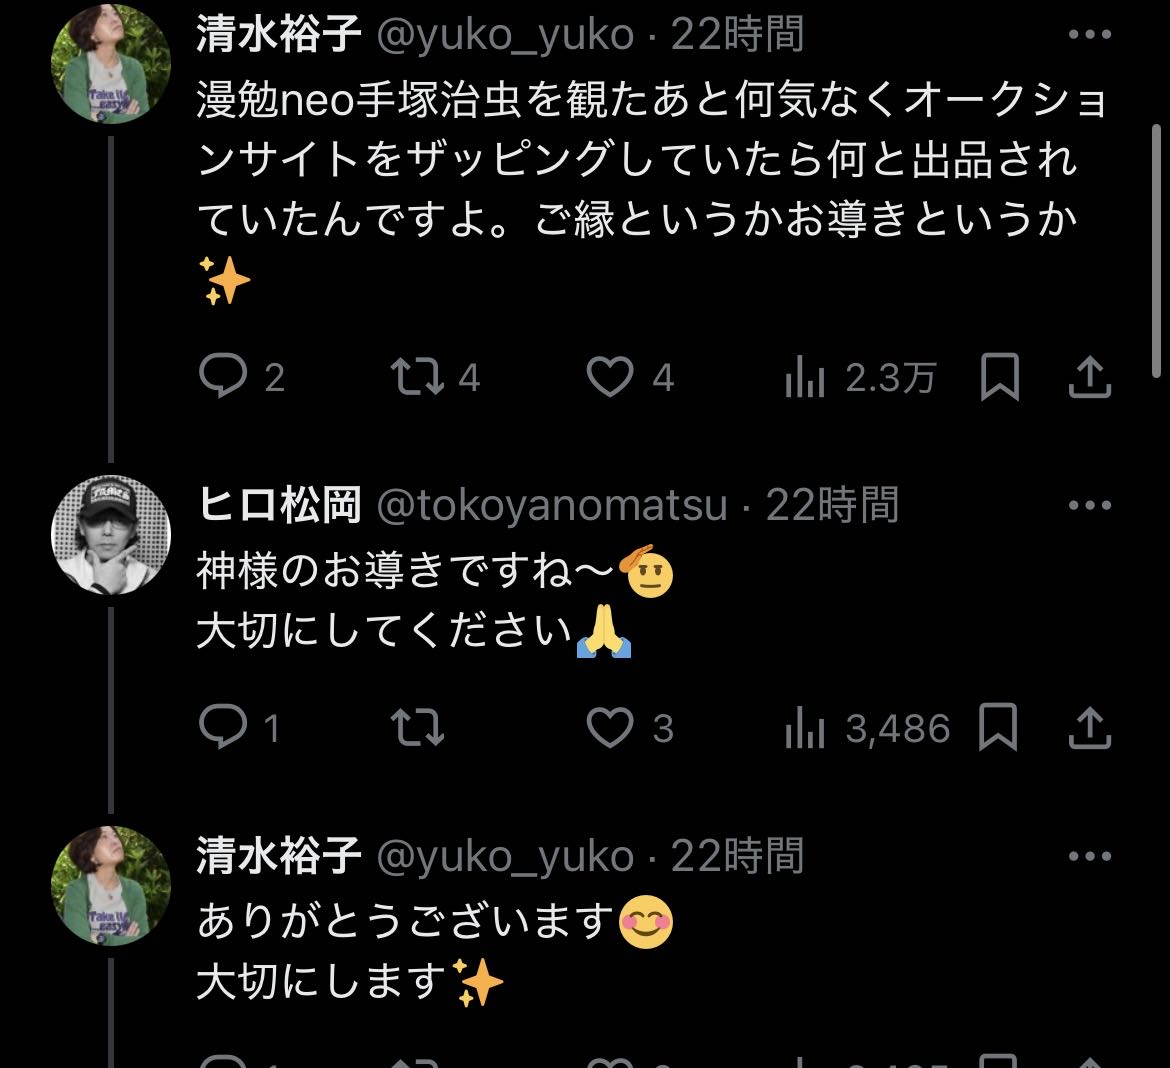Open 清水裕子 display name in first tweet
1170x1068 pixels.
[278, 35]
